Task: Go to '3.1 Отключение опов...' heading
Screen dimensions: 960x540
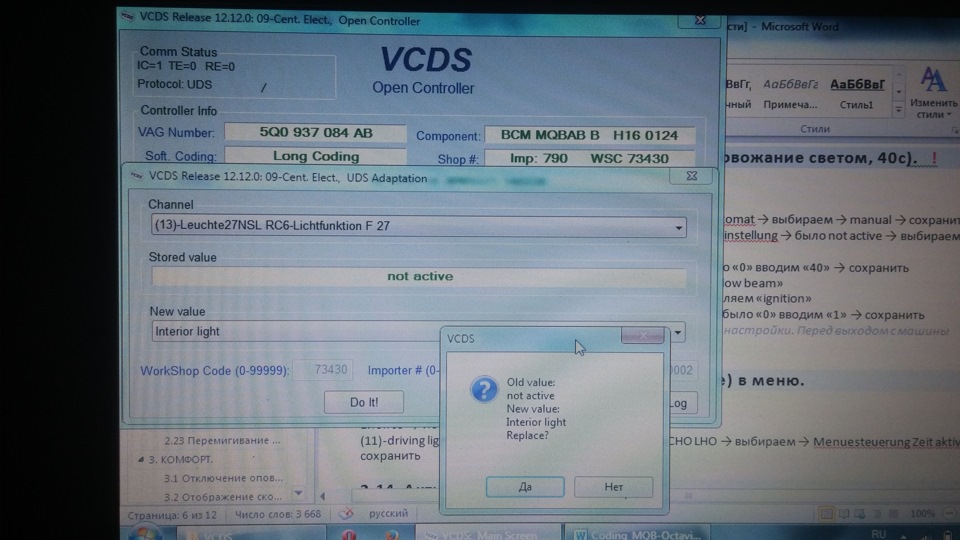Action: (x=223, y=478)
